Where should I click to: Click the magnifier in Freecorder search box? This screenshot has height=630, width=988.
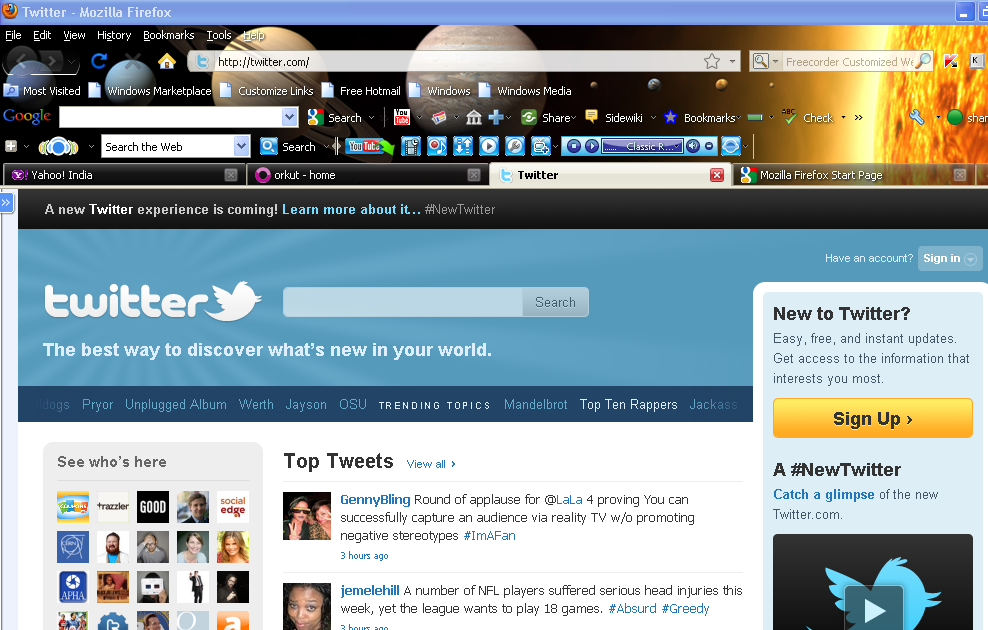[922, 61]
